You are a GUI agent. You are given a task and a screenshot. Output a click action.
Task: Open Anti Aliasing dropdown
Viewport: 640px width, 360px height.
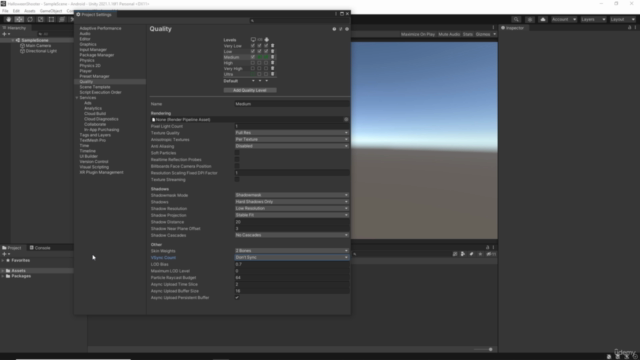pyautogui.click(x=292, y=146)
